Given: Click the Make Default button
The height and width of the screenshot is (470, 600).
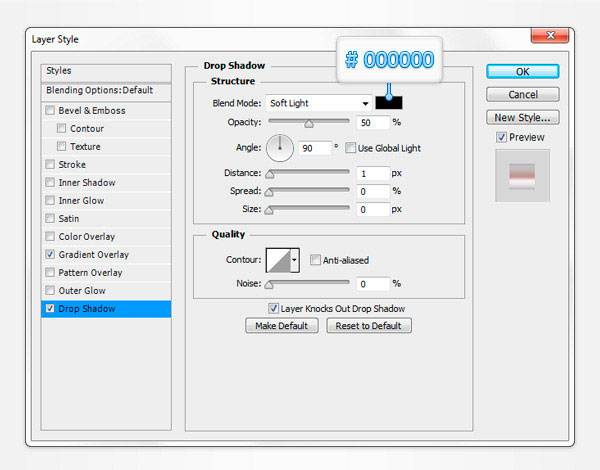Looking at the screenshot, I should (x=282, y=326).
